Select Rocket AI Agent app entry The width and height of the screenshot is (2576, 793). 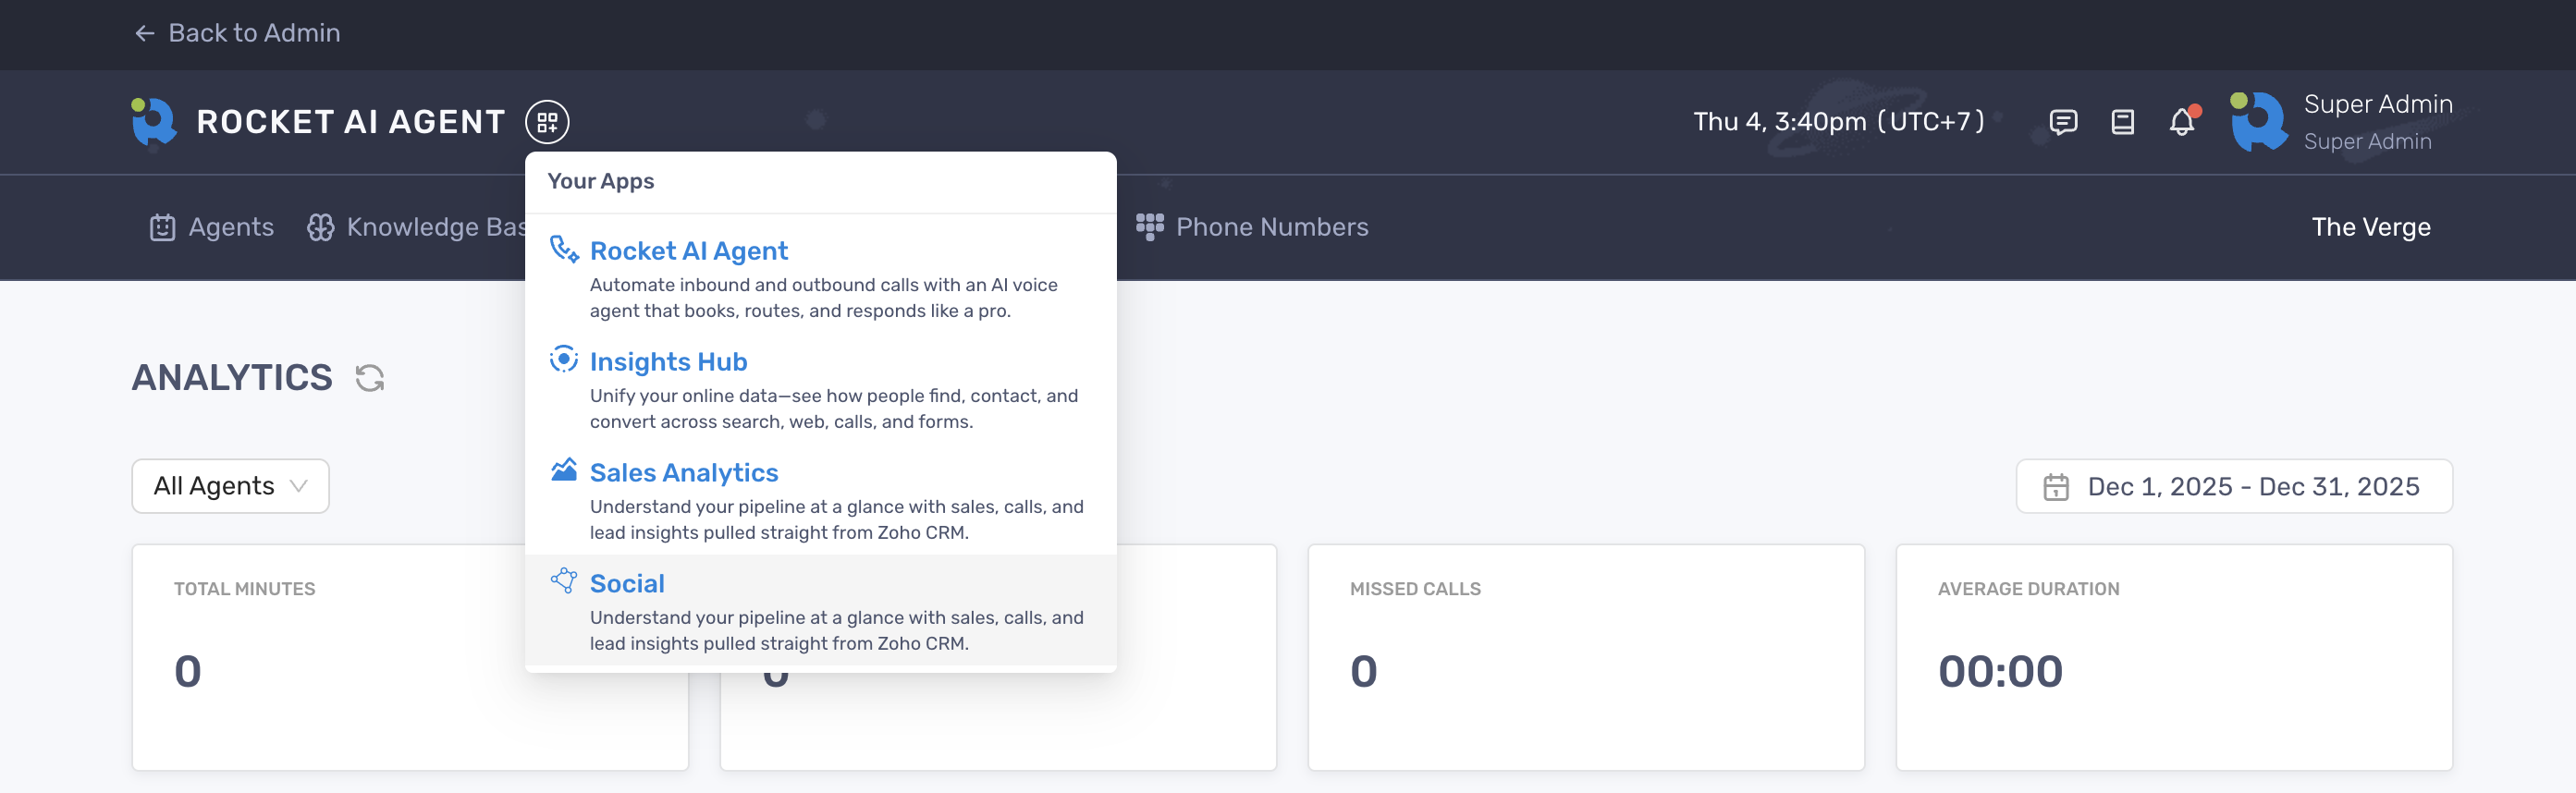point(688,250)
